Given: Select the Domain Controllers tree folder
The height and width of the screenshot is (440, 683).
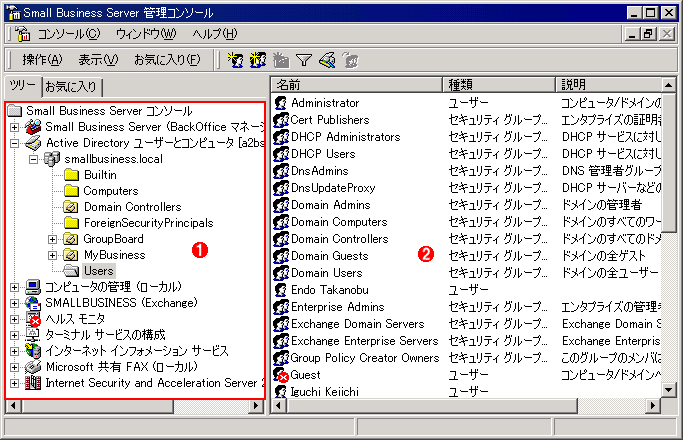Looking at the screenshot, I should (132, 207).
